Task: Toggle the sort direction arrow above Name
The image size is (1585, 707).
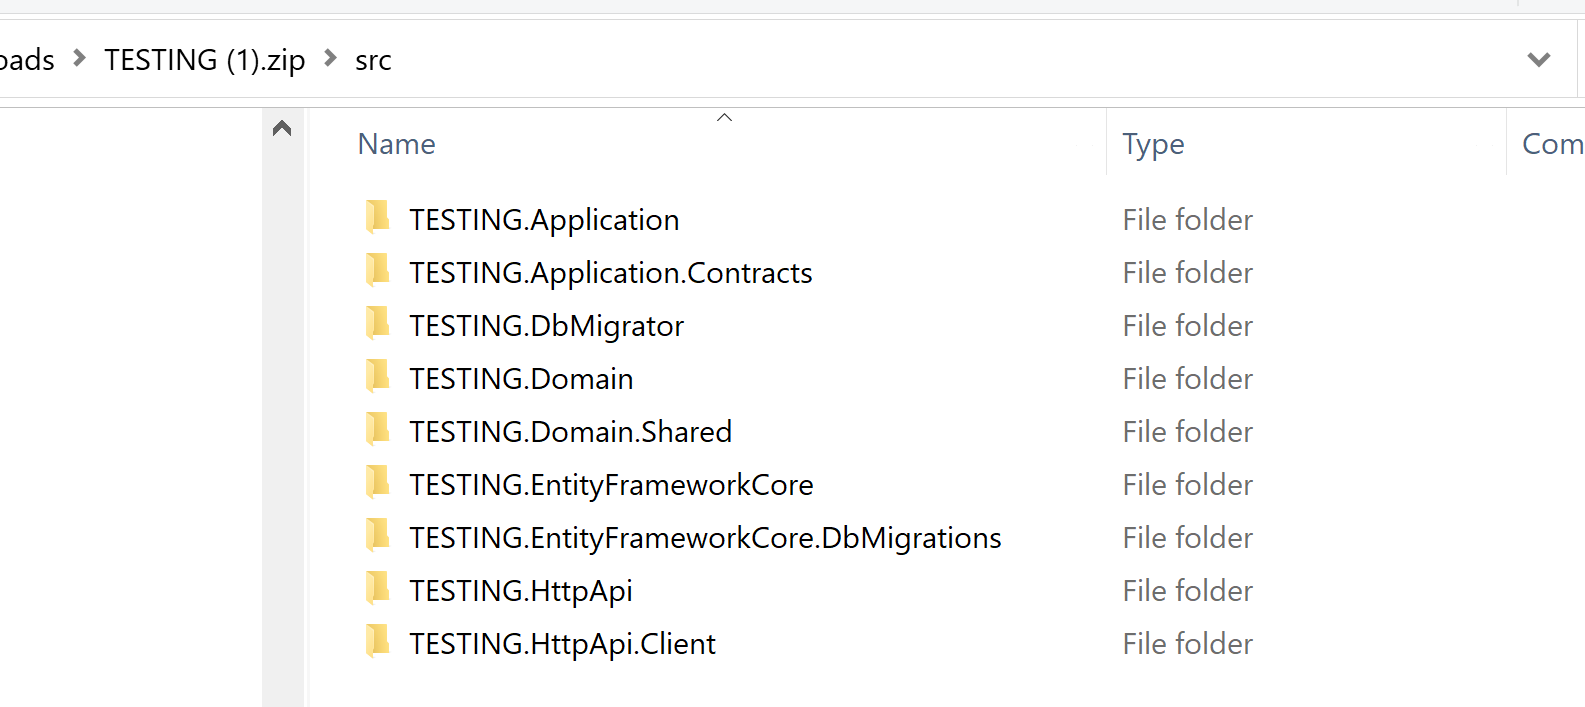Action: (724, 117)
